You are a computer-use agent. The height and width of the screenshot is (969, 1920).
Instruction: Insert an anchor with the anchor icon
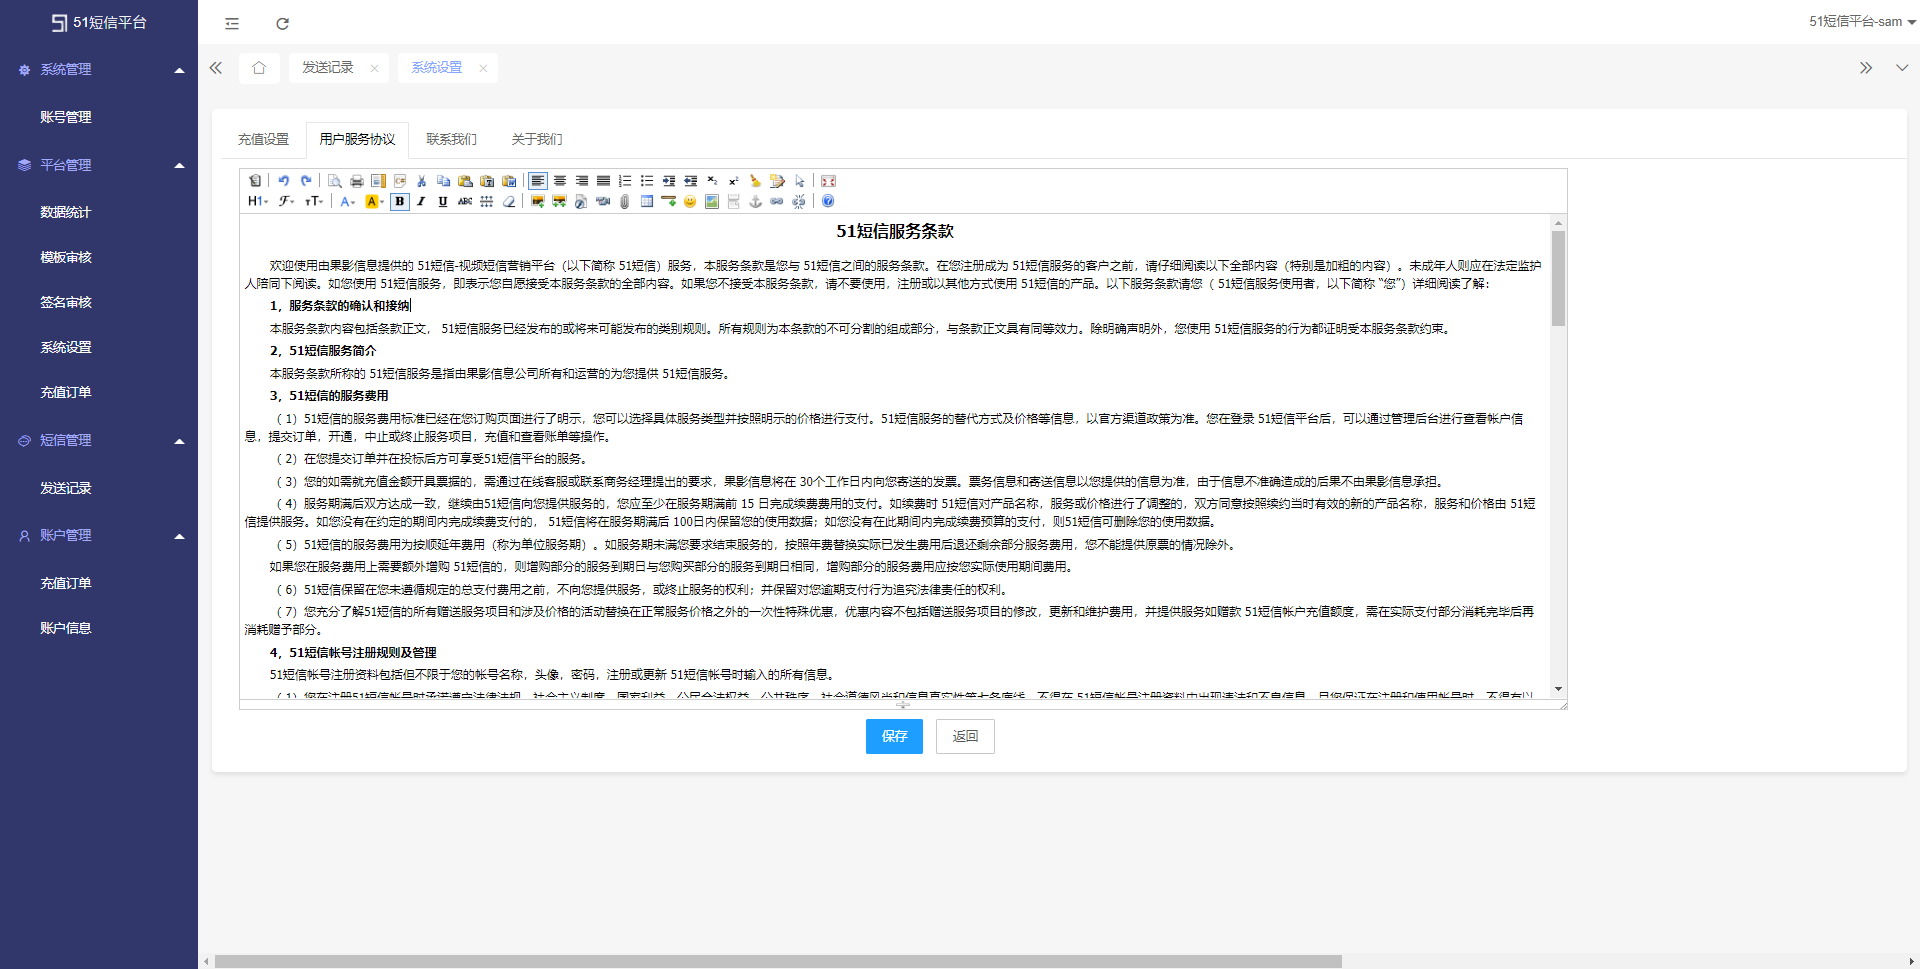[756, 202]
